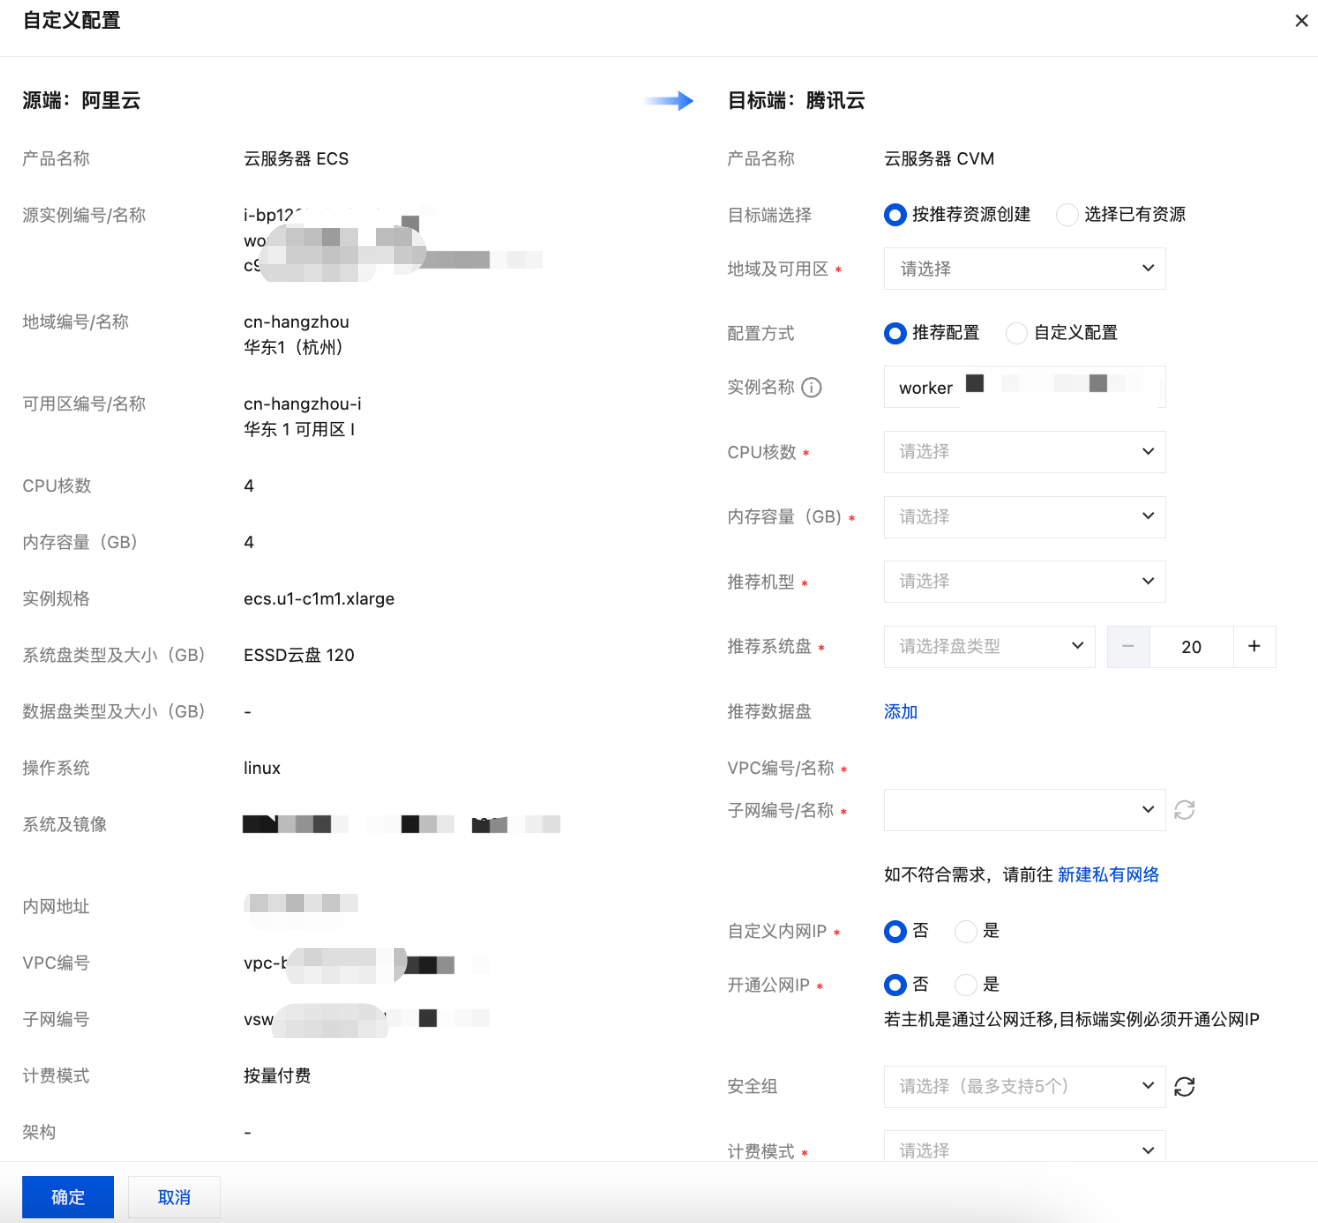The image size is (1318, 1223).
Task: Set 开通公网IP to 是
Action: pyautogui.click(x=966, y=985)
